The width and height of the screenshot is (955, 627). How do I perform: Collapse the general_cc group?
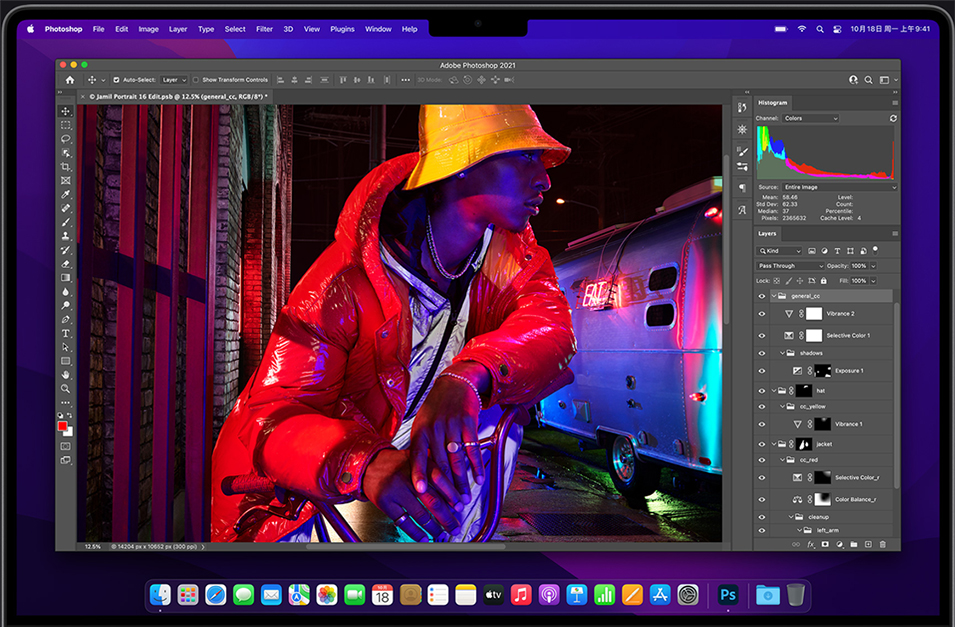coord(774,296)
